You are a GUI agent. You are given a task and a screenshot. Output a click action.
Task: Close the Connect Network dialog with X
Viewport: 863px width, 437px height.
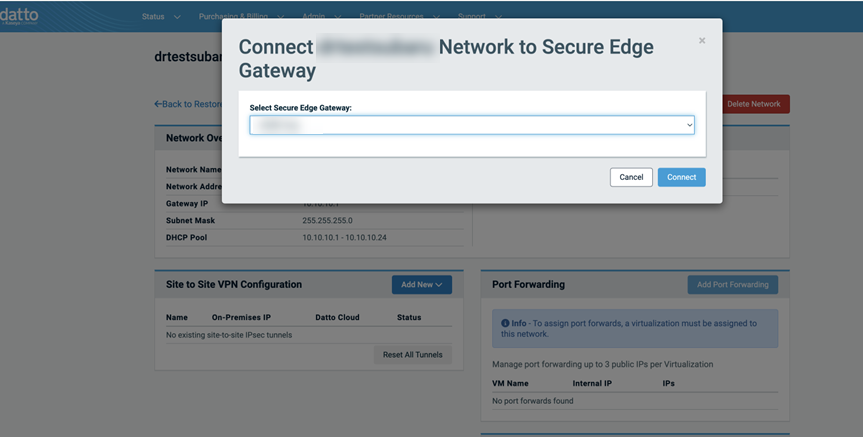point(702,41)
